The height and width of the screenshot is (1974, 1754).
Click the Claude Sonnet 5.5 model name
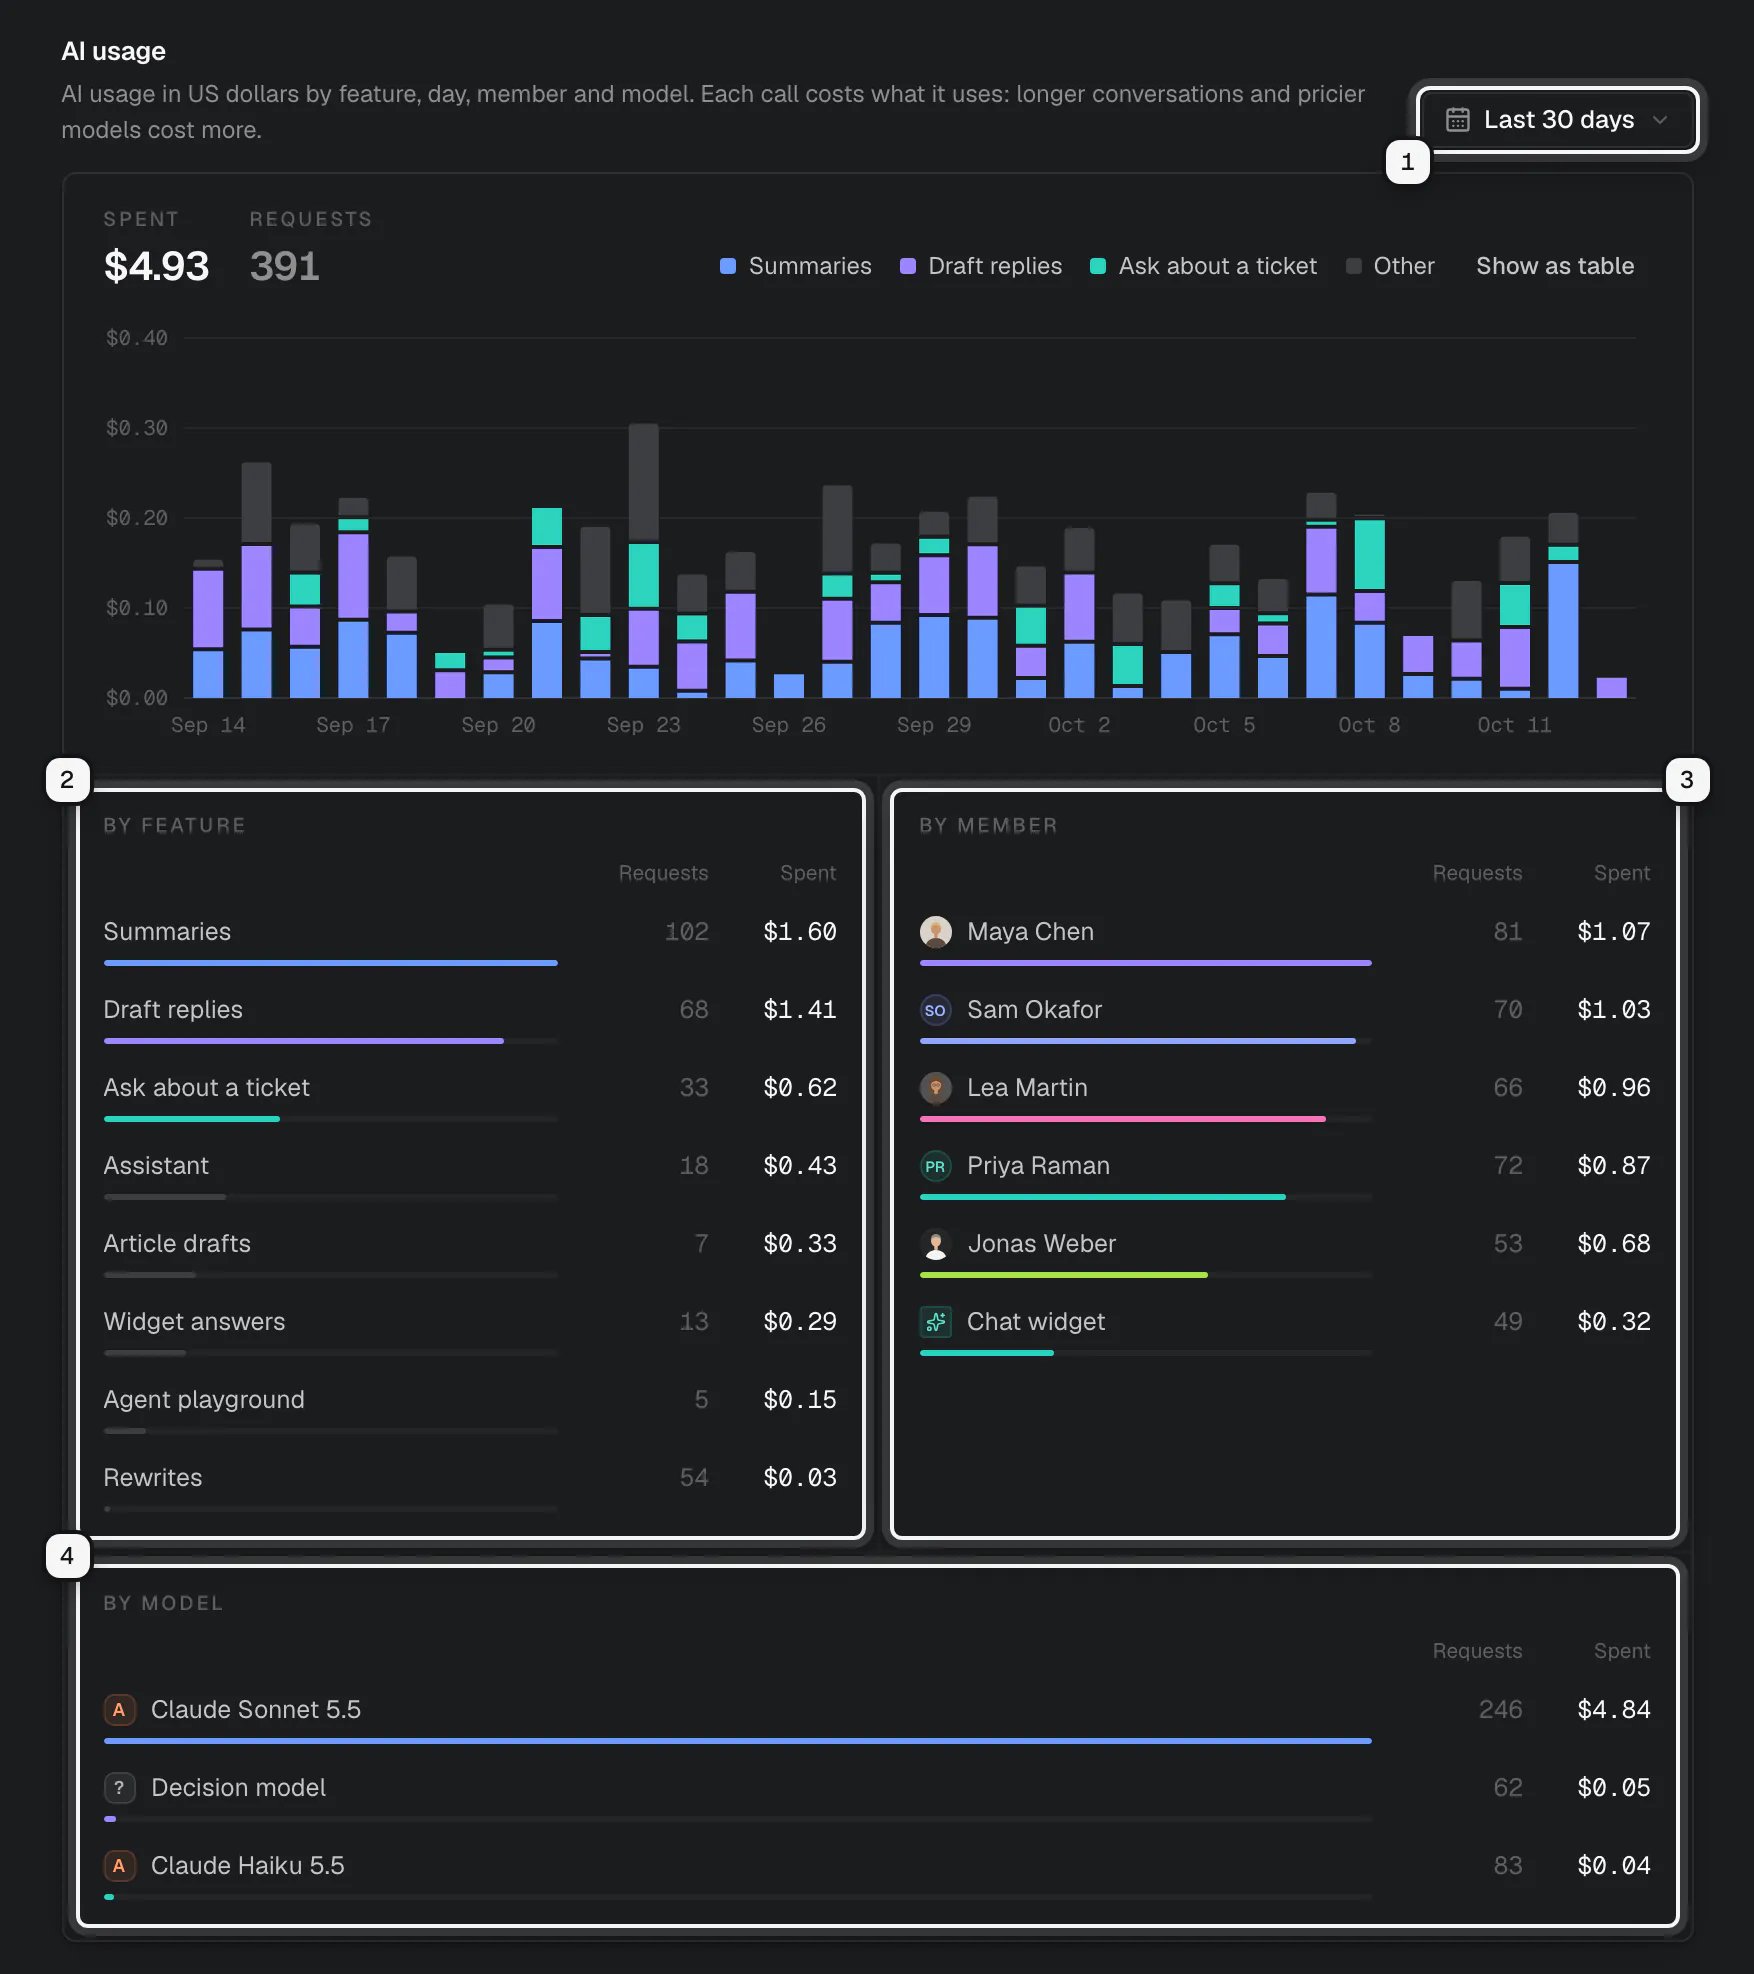tap(256, 1710)
